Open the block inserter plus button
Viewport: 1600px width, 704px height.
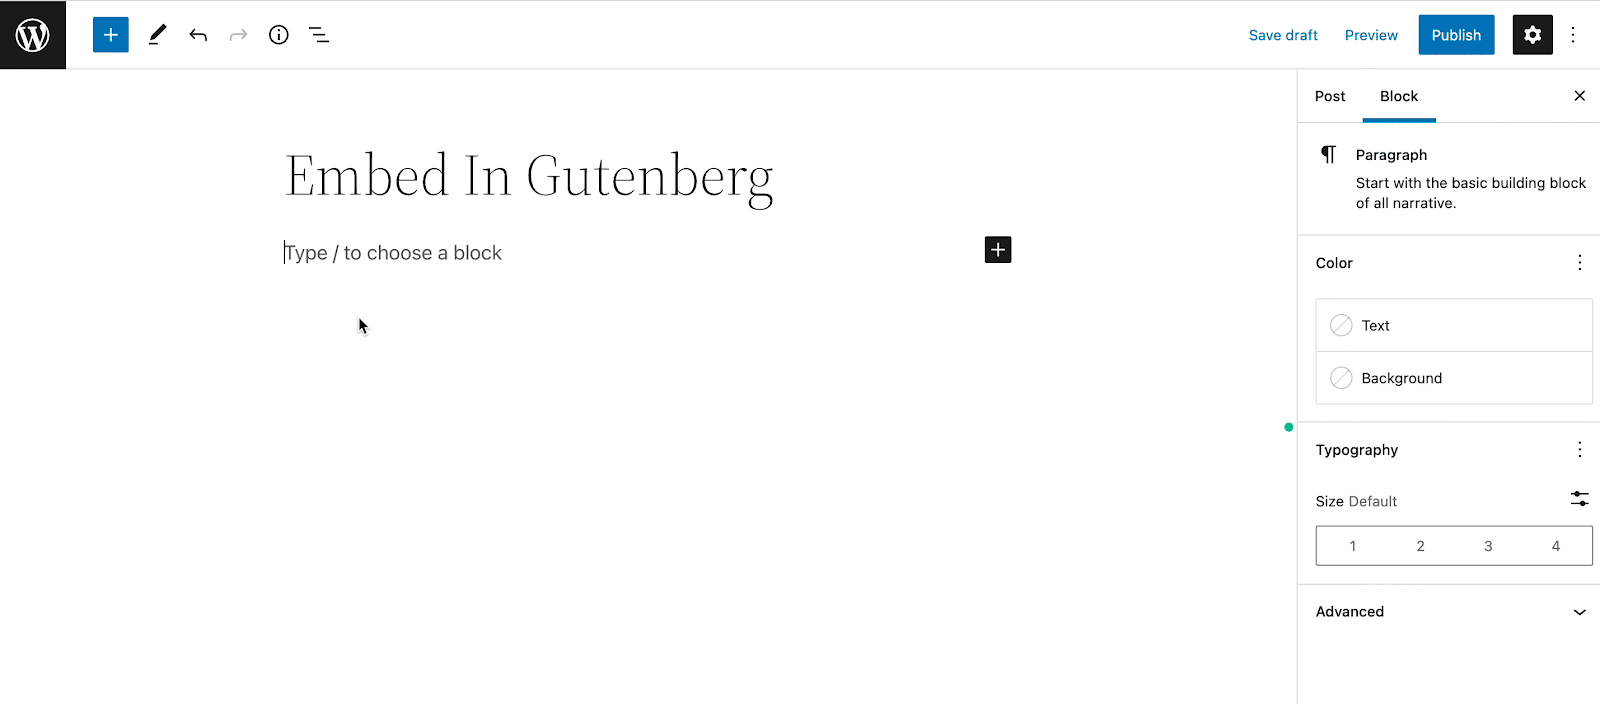click(111, 35)
